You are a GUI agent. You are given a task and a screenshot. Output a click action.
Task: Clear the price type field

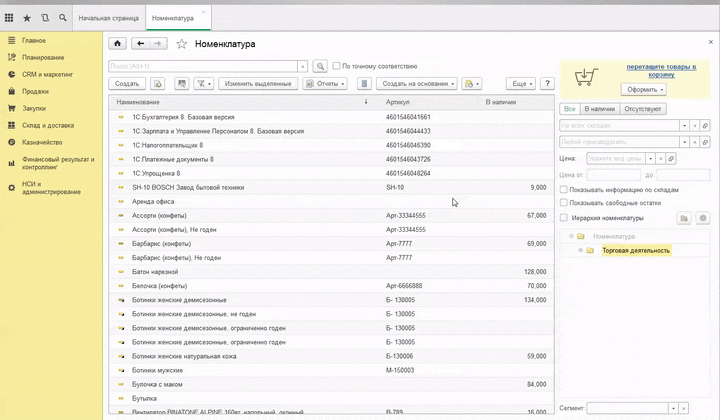661,159
